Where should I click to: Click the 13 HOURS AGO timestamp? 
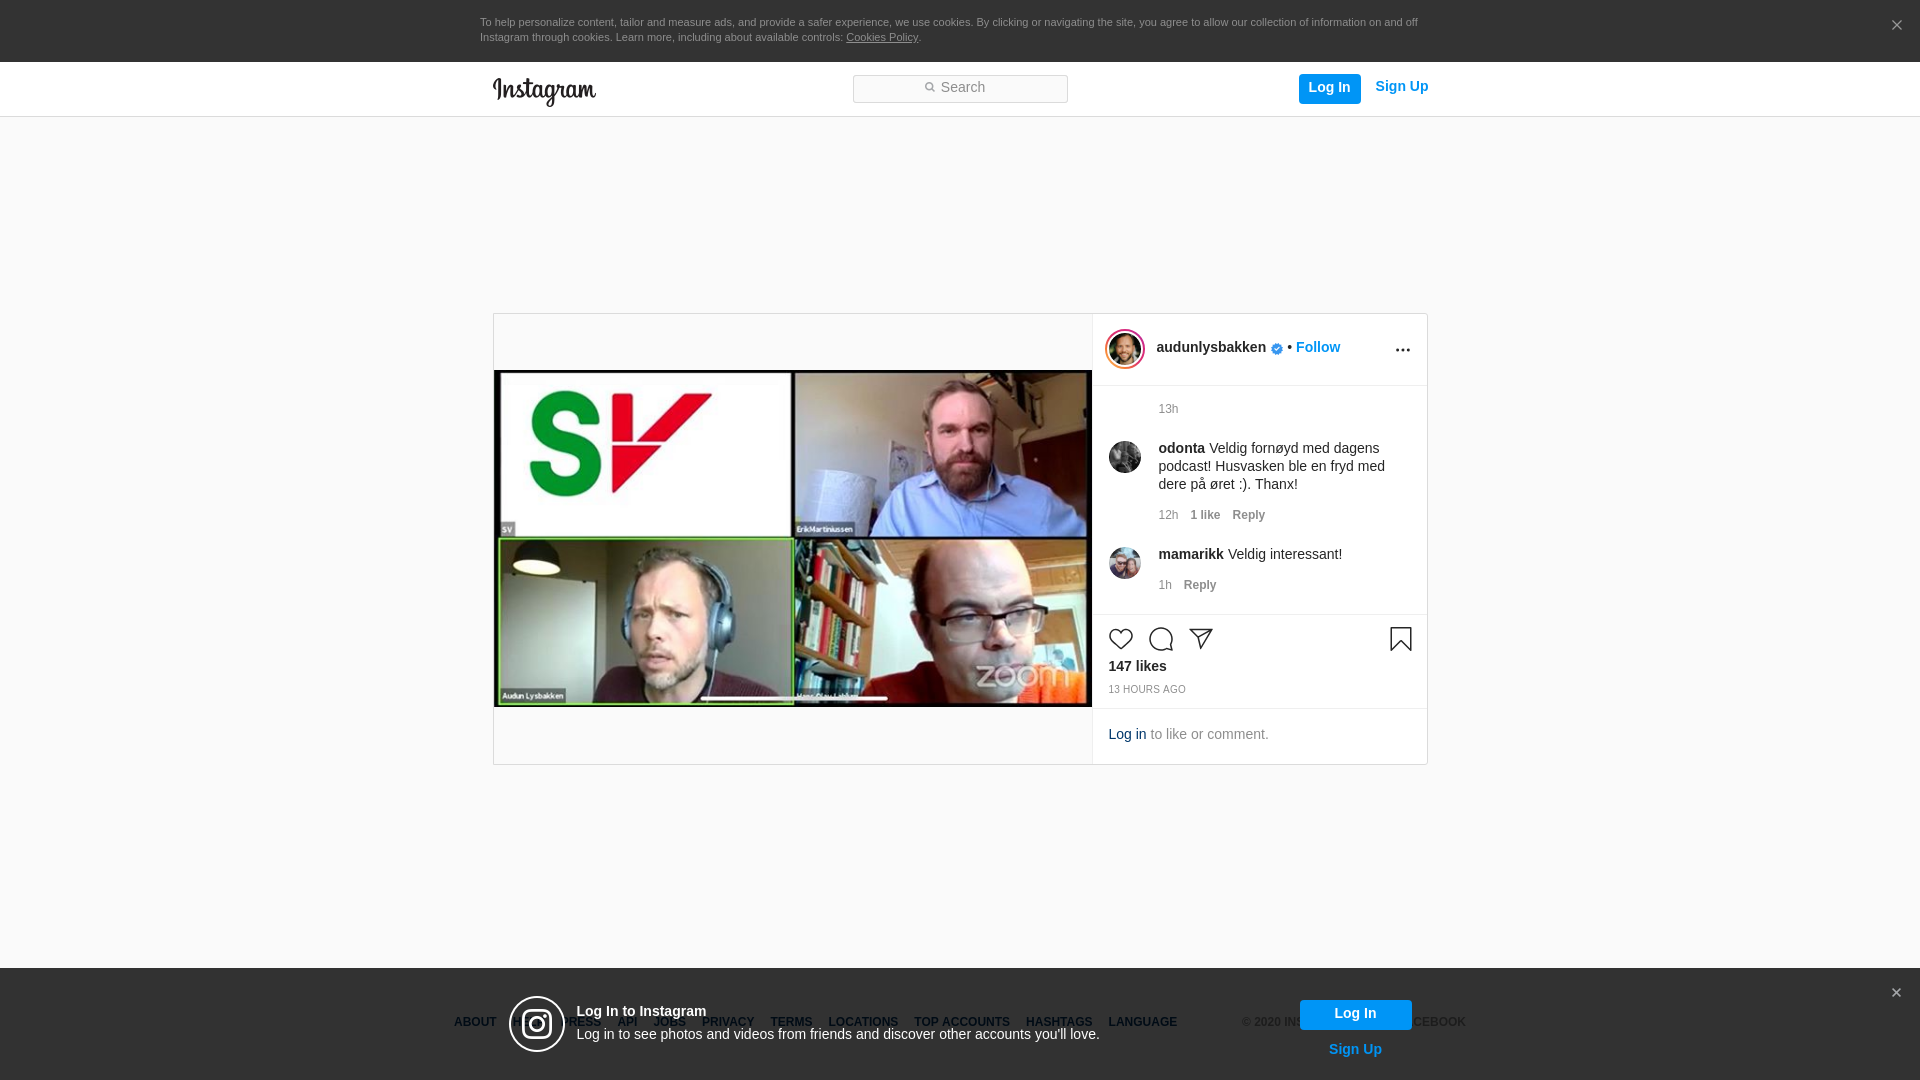click(x=1147, y=690)
